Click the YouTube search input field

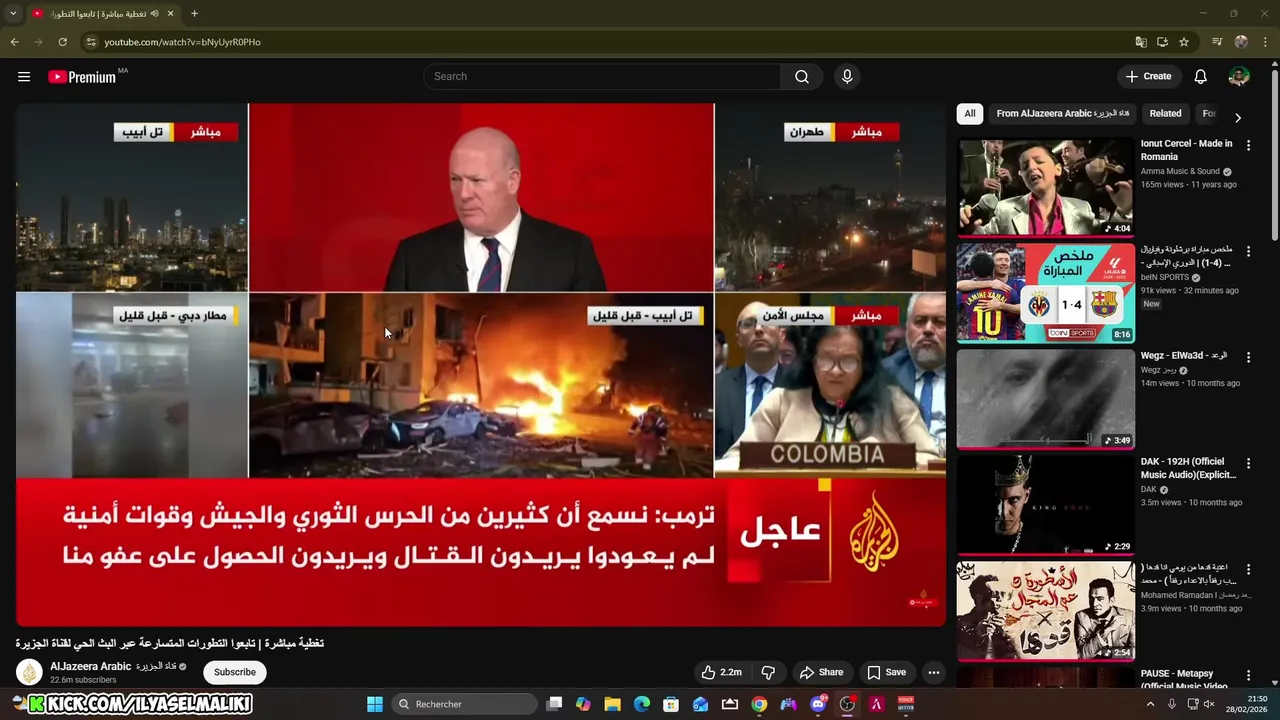603,76
